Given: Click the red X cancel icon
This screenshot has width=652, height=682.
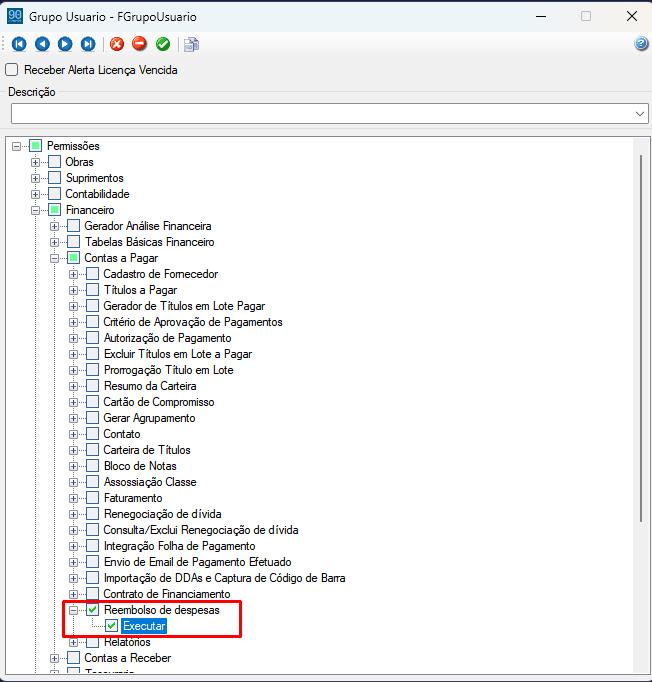Looking at the screenshot, I should [x=117, y=44].
